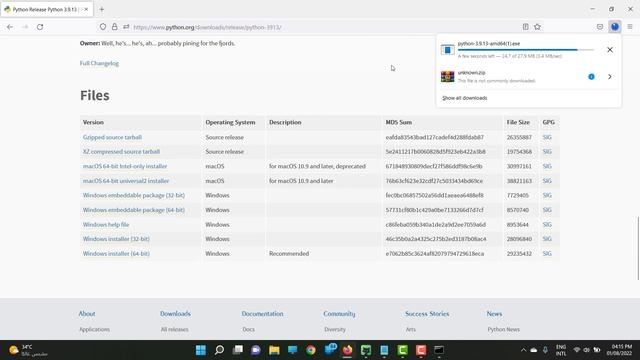Open the Firefox application menu

coord(630,27)
